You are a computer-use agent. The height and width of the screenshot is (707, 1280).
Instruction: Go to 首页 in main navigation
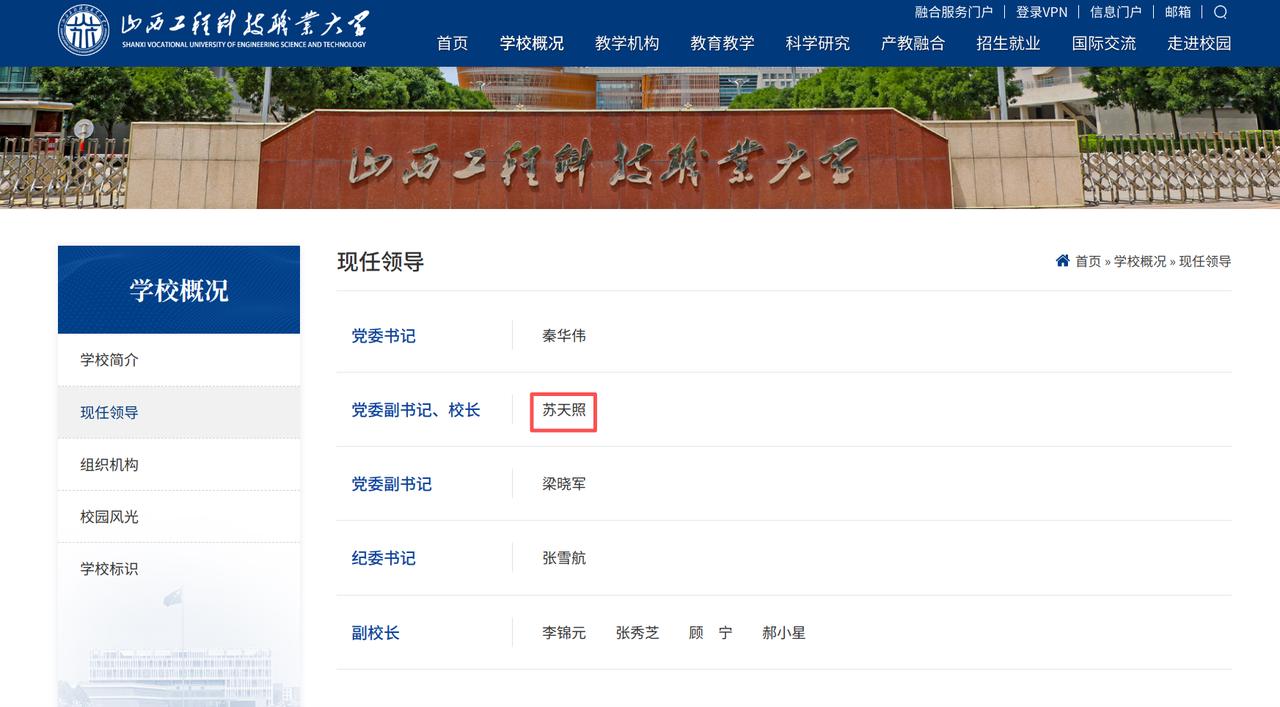[x=452, y=43]
